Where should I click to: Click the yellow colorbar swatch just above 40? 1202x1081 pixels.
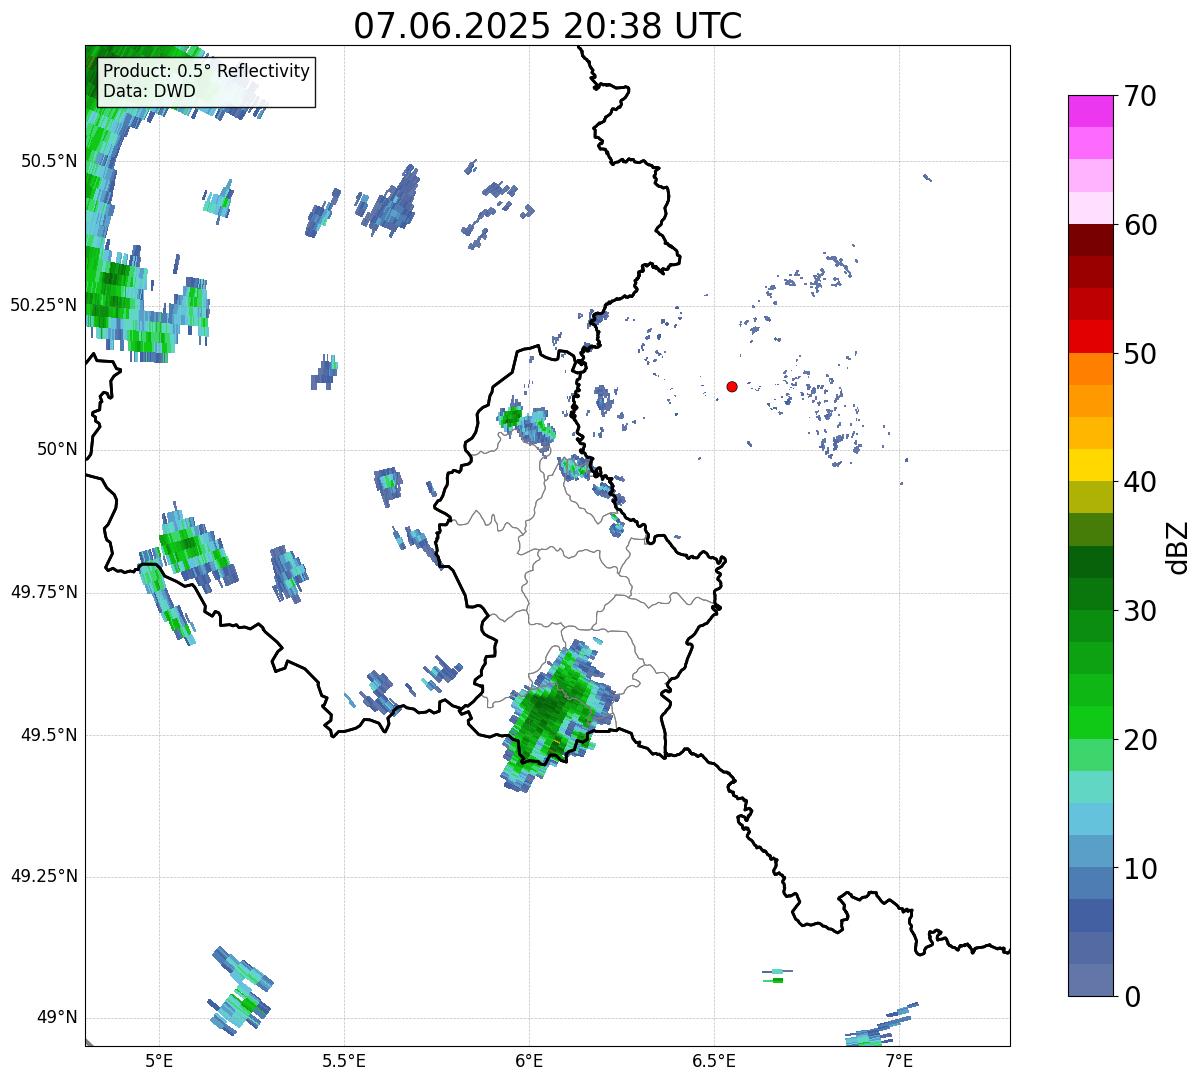[x=1090, y=465]
